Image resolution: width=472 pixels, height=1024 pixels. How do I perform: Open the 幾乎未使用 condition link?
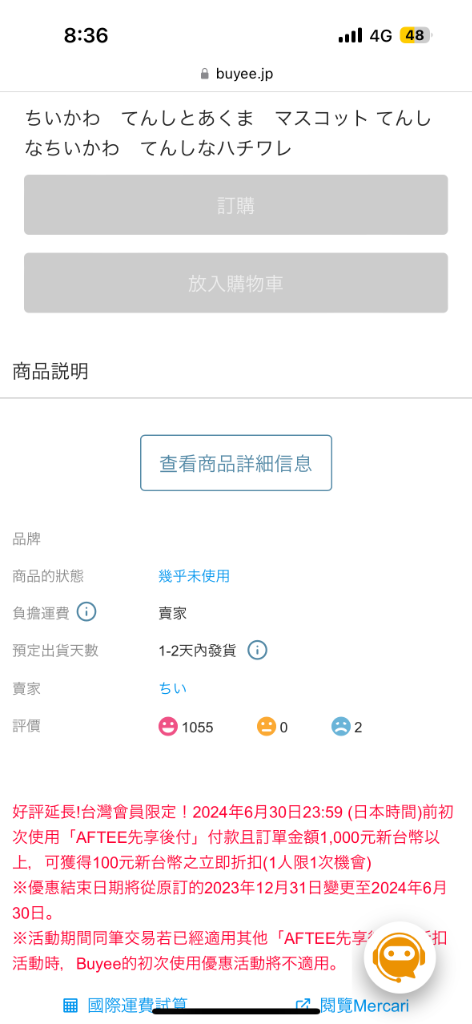pos(194,576)
